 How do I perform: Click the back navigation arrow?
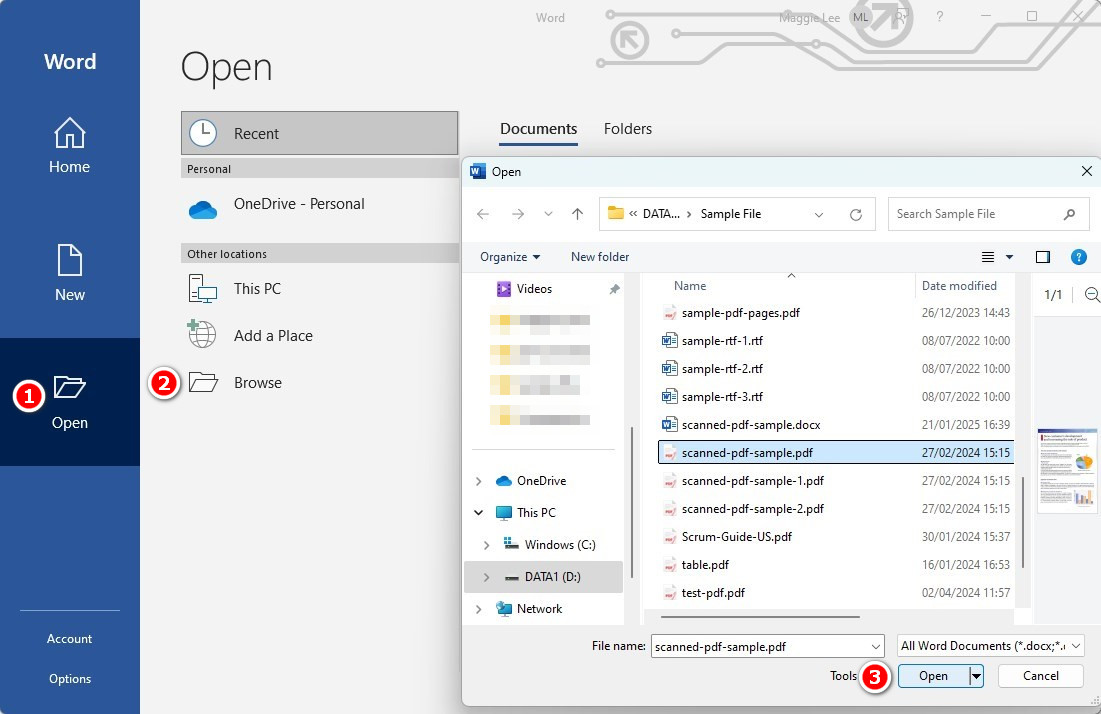click(483, 214)
